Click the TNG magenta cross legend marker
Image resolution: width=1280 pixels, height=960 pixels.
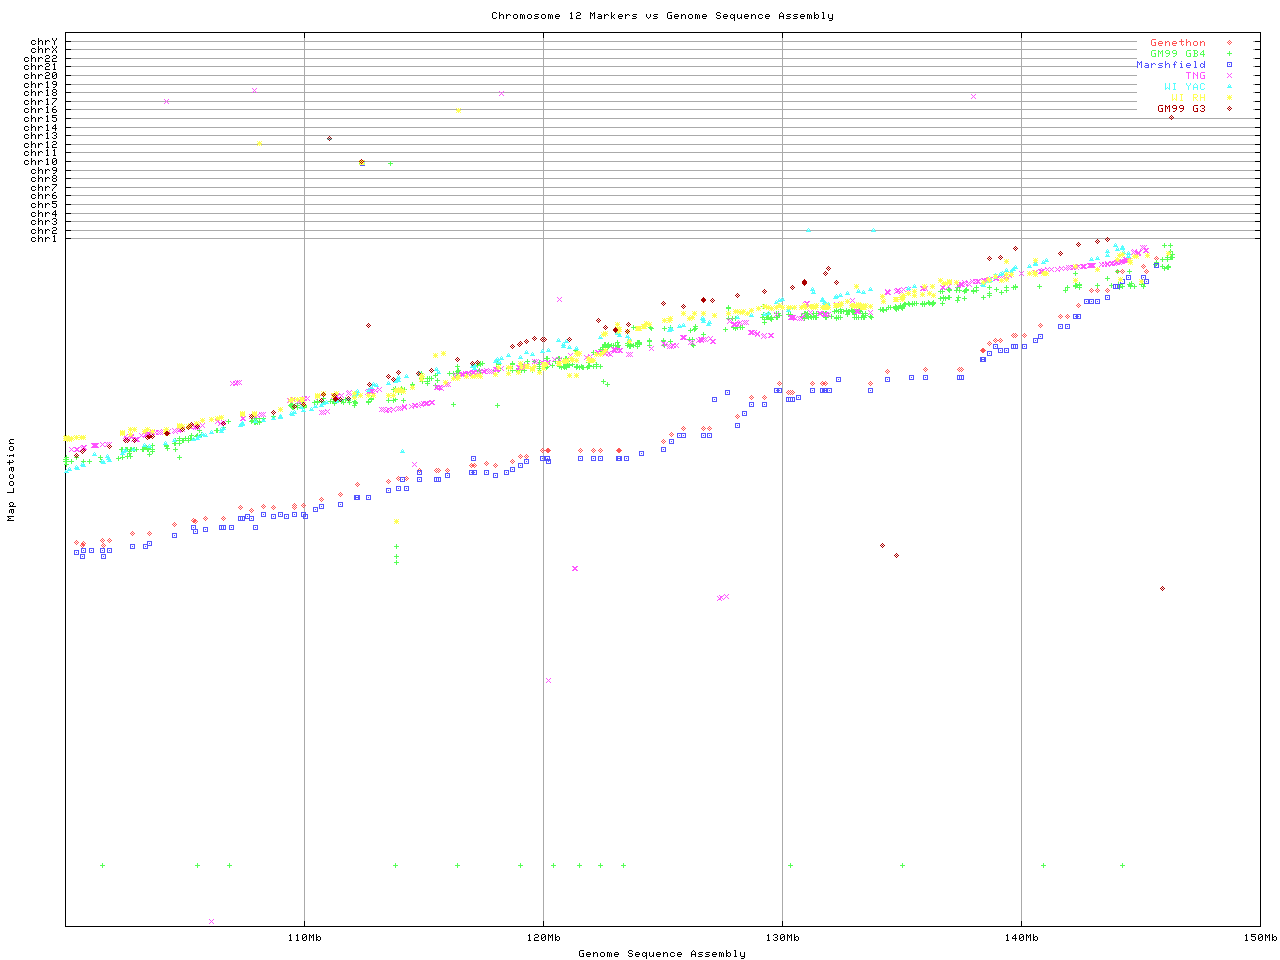click(1229, 76)
